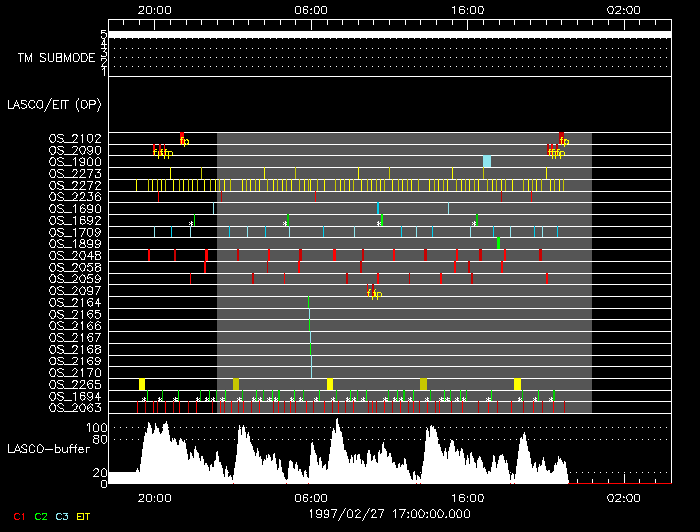
Task: Click the red C1 legend label
Action: click(x=16, y=516)
